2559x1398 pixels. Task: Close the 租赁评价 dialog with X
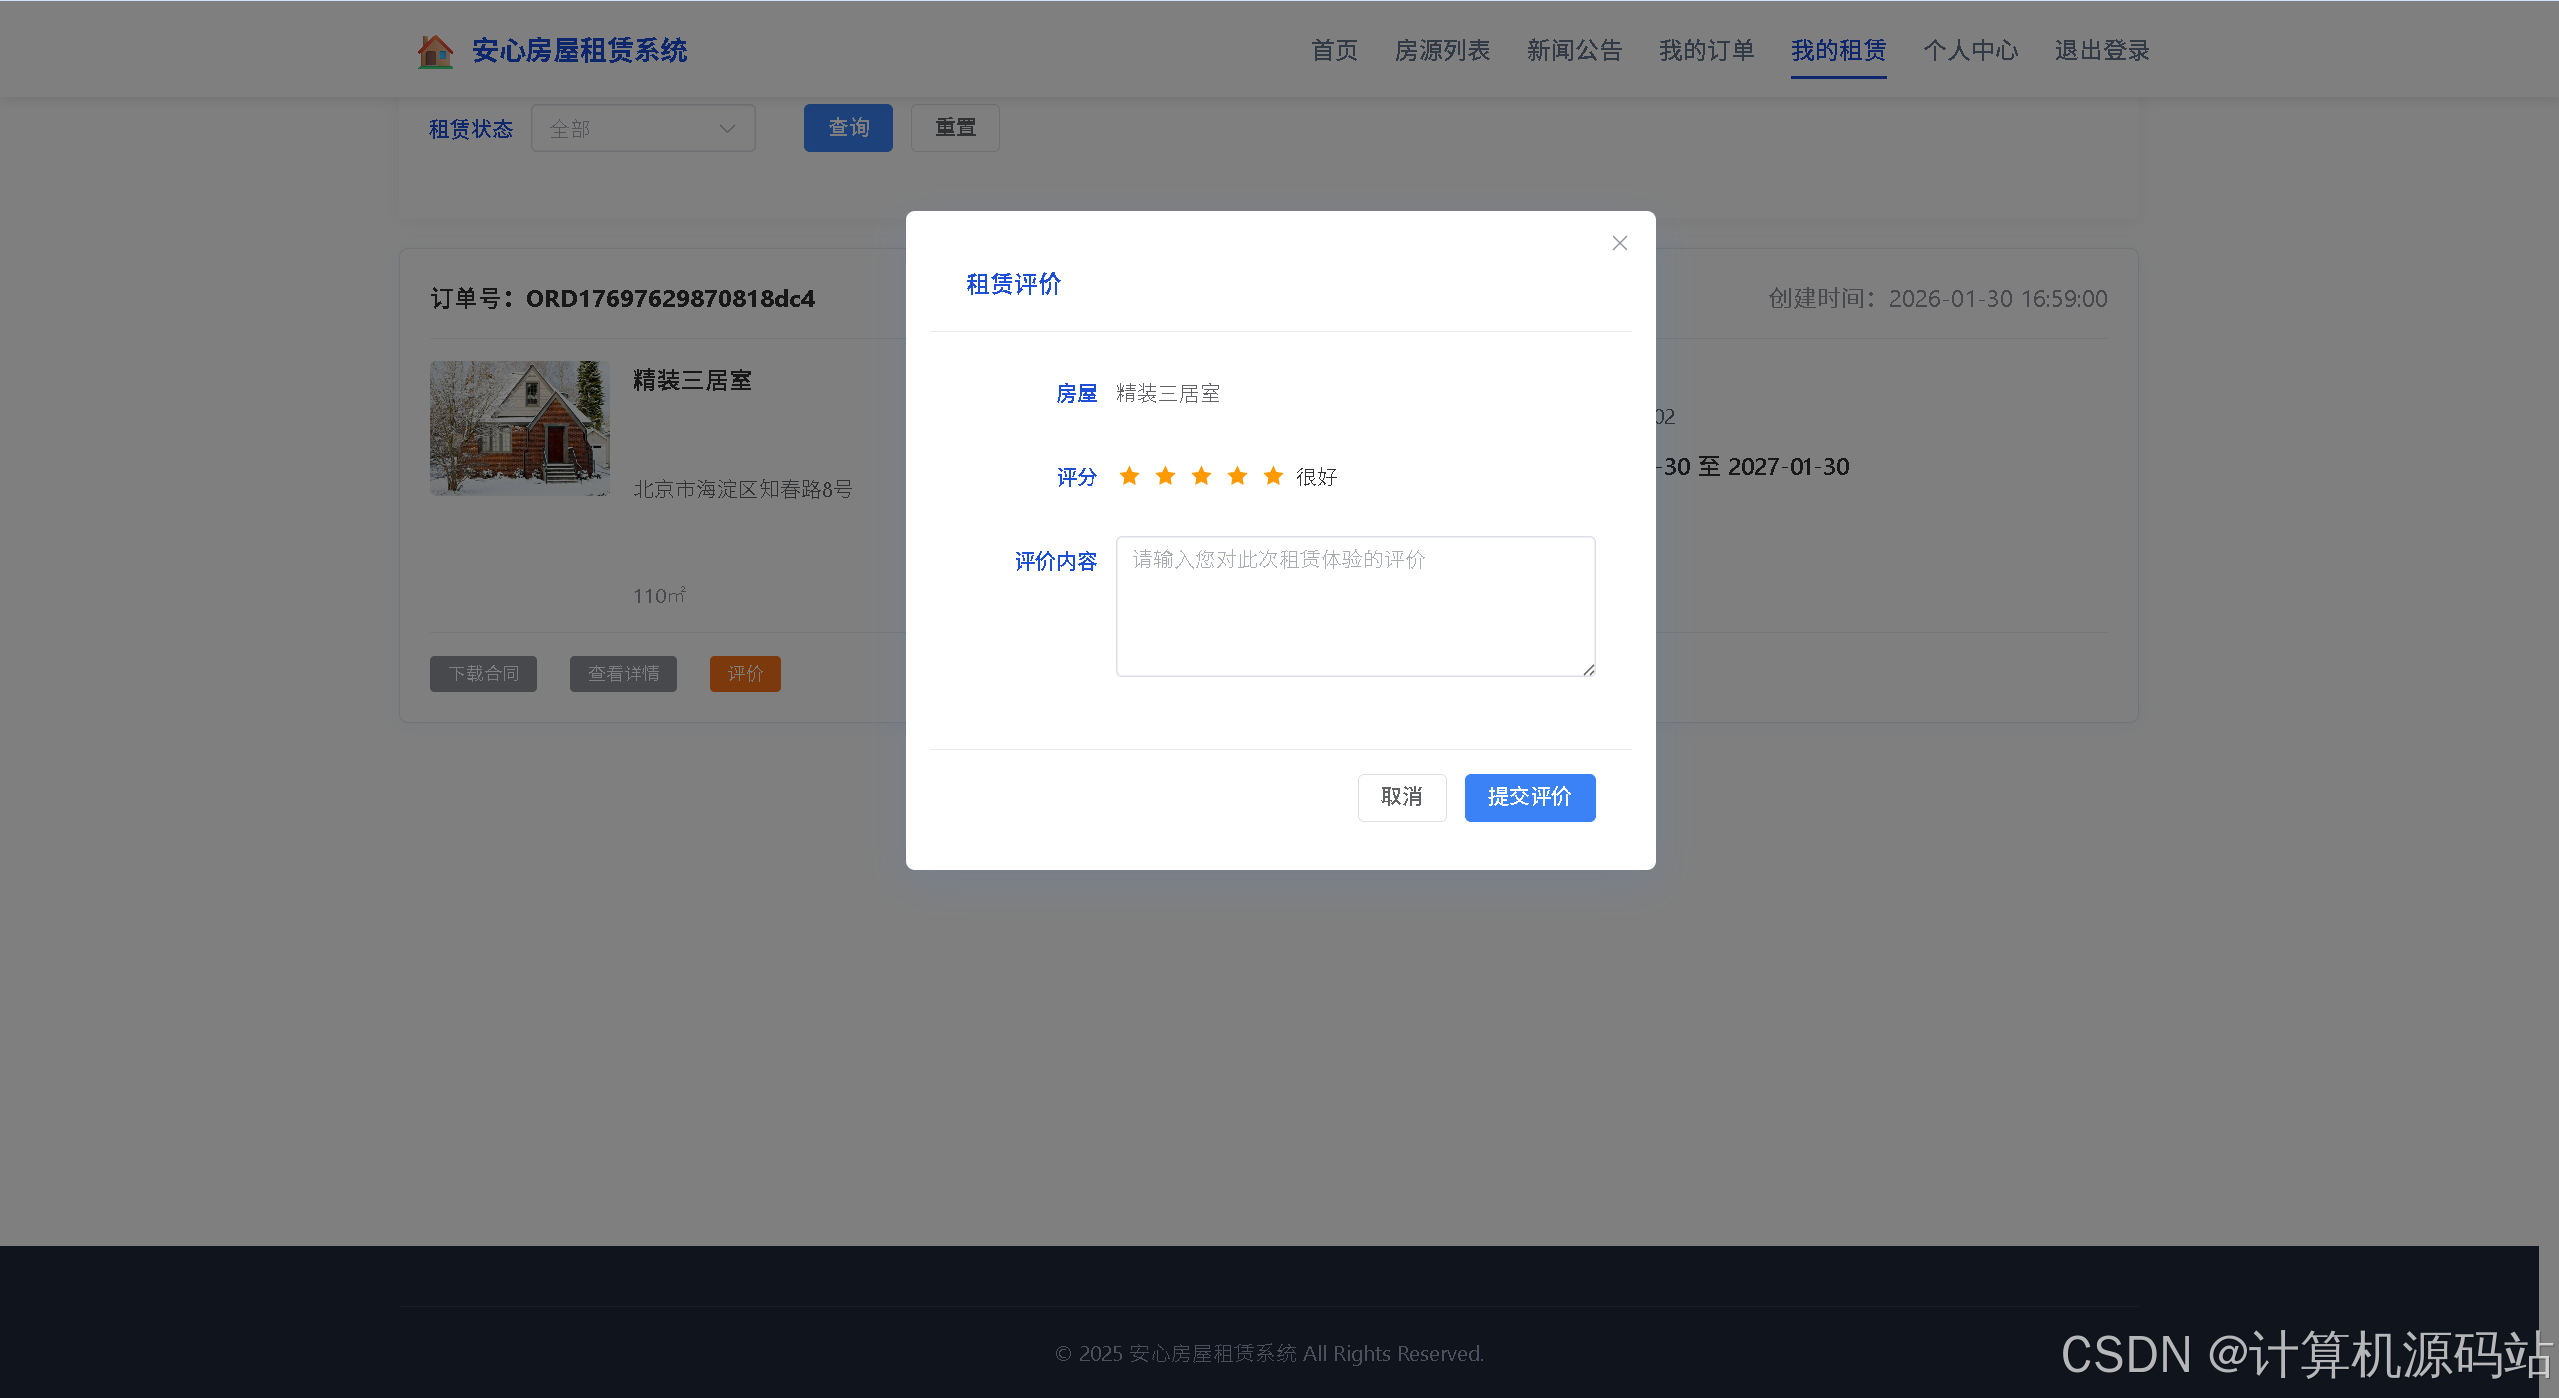tap(1619, 243)
